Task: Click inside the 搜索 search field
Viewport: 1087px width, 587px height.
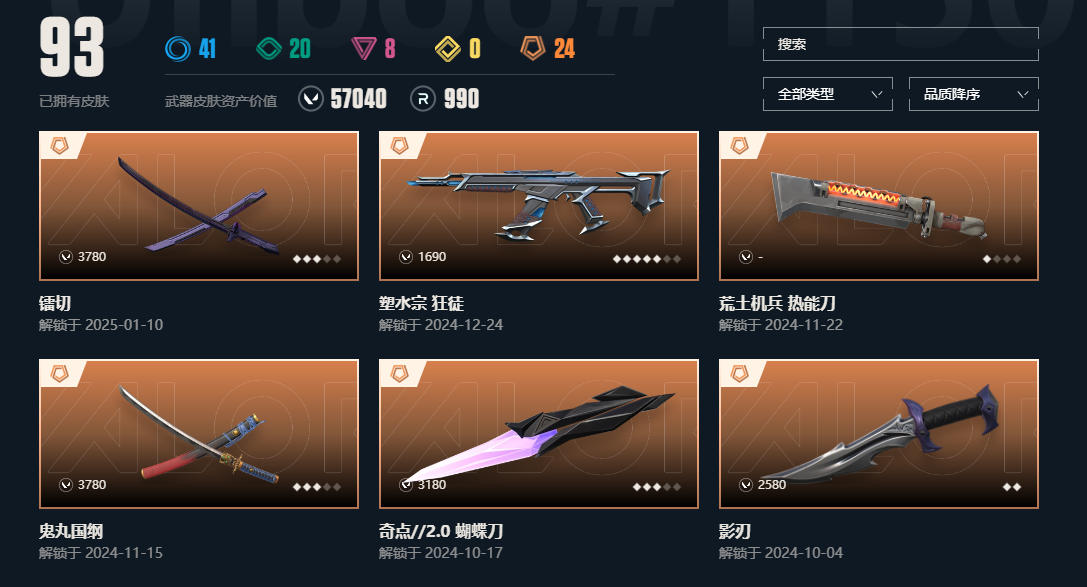Action: coord(901,44)
